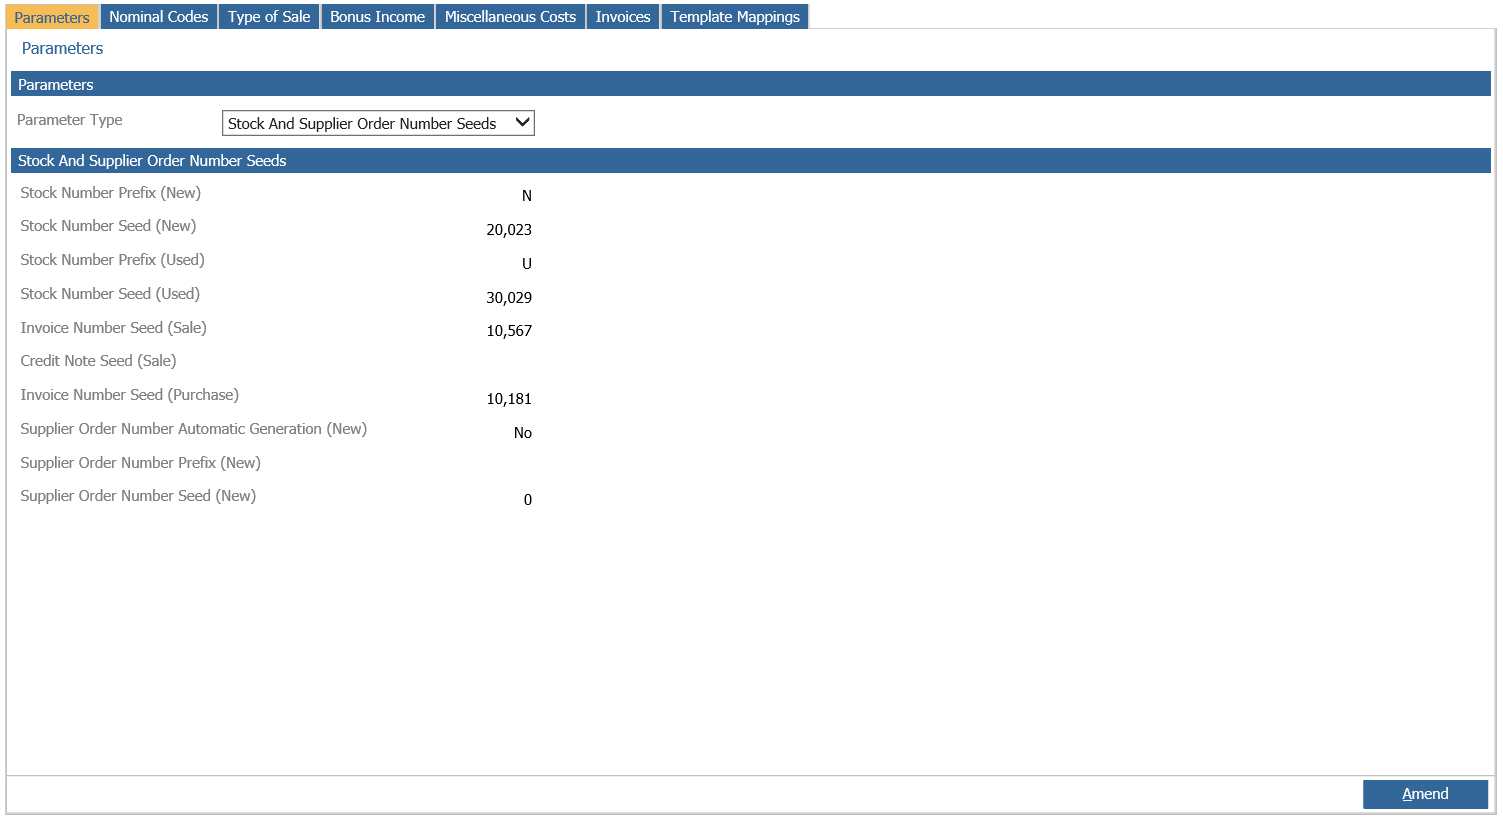Click the Stock And Supplier Order Number Seeds header
Image resolution: width=1503 pixels, height=817 pixels.
tap(152, 161)
